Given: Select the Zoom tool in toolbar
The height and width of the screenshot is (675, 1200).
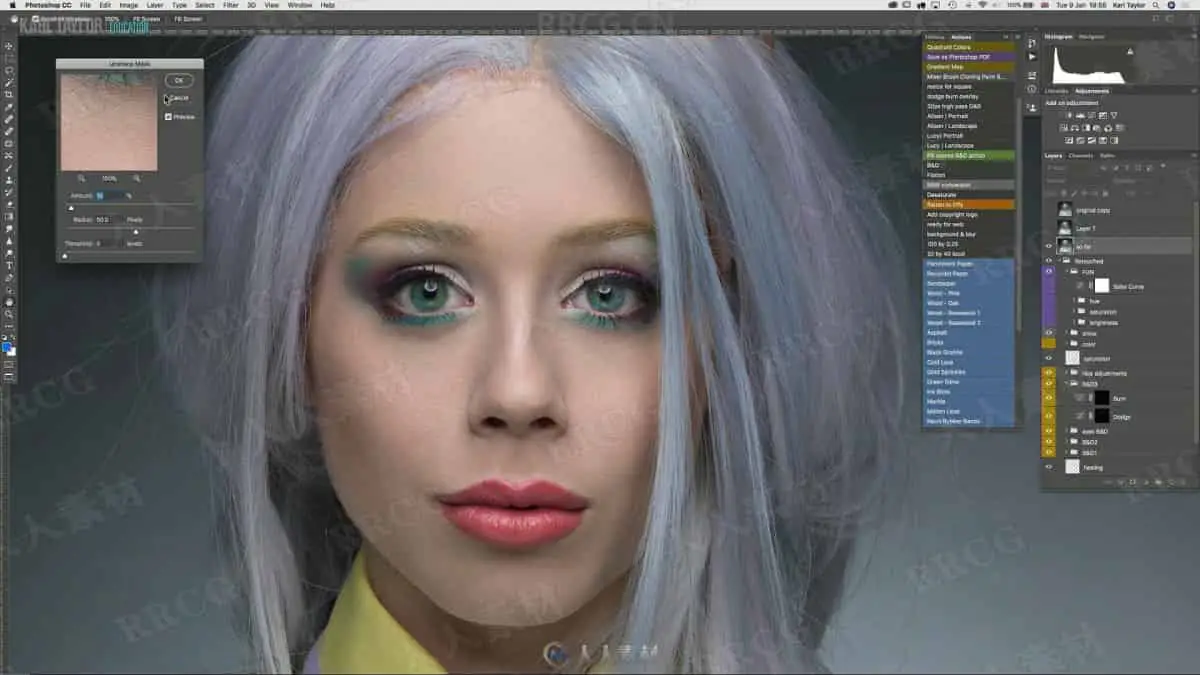Looking at the screenshot, I should tap(9, 313).
